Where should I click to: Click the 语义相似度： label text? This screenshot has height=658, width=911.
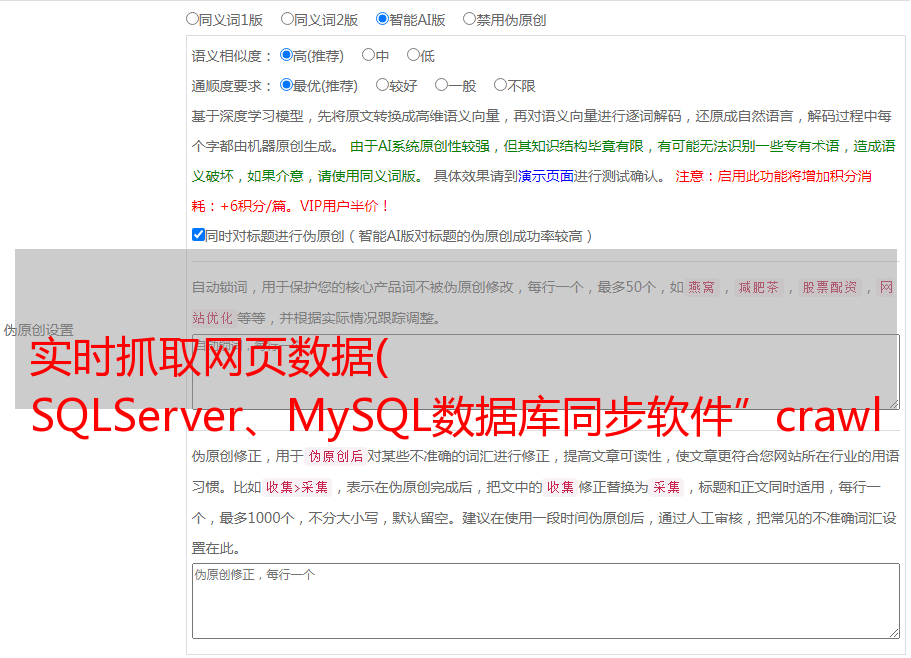tap(232, 56)
